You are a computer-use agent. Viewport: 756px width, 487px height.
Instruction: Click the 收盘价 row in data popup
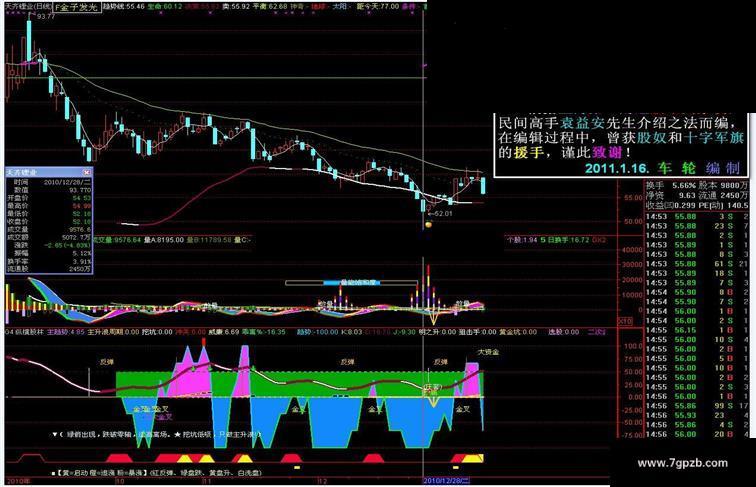click(49, 221)
